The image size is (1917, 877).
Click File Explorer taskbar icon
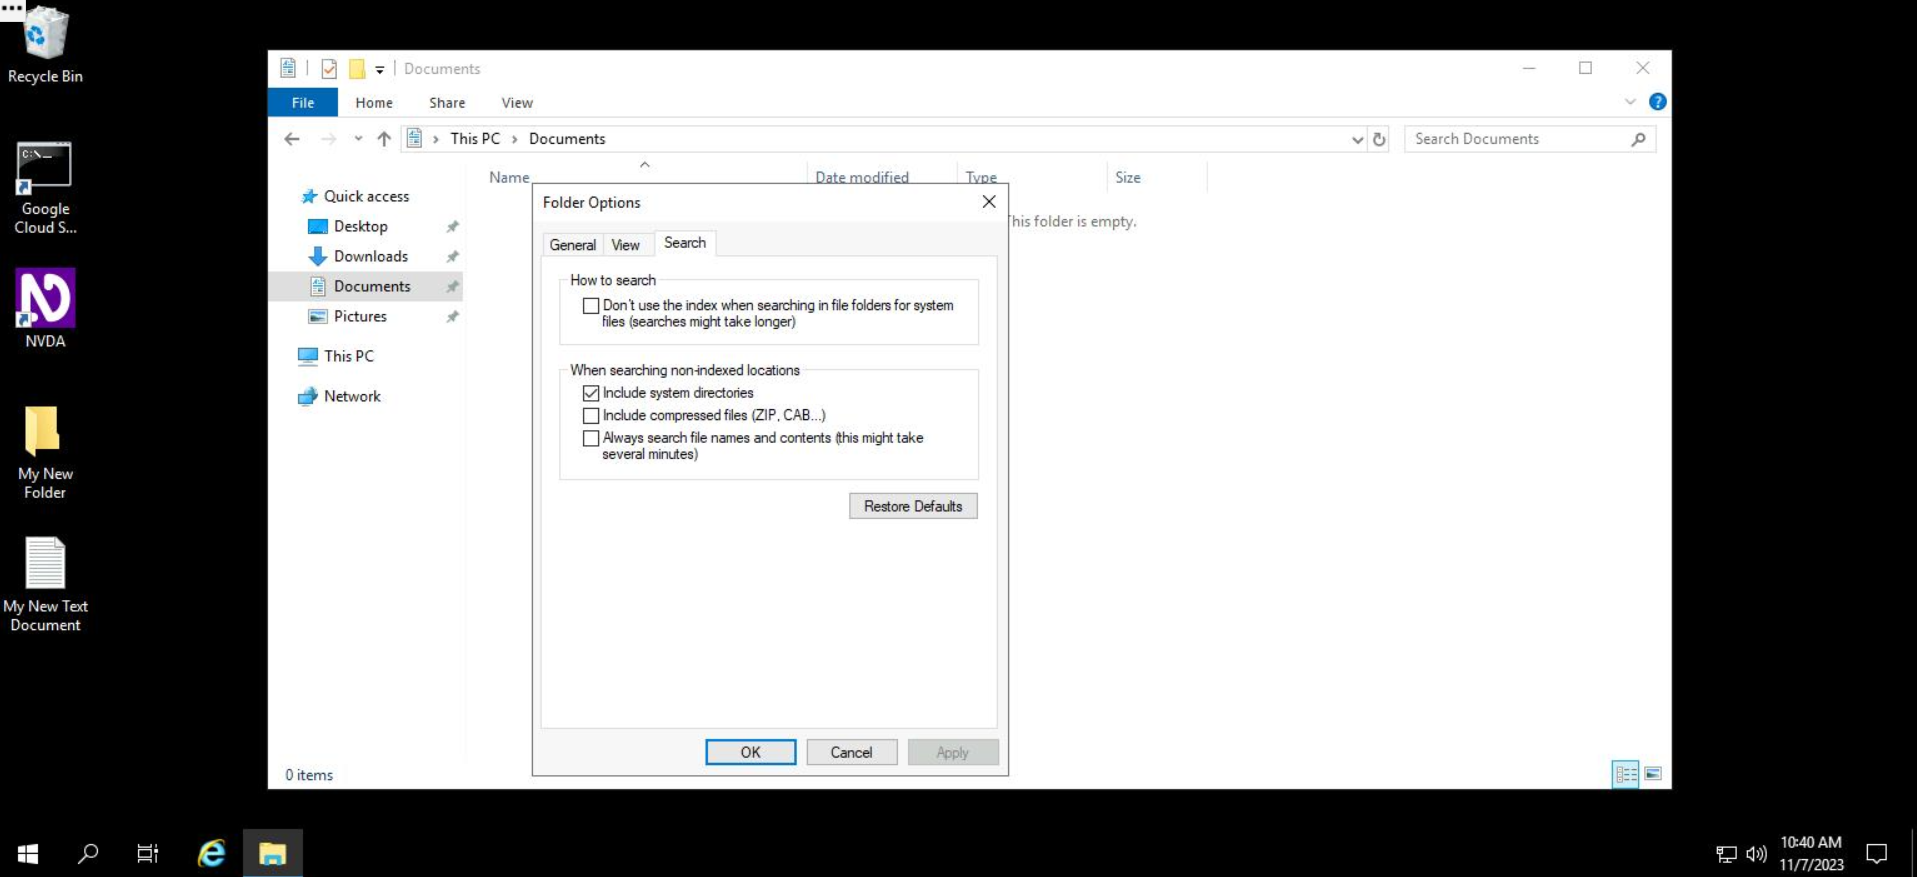pyautogui.click(x=272, y=853)
